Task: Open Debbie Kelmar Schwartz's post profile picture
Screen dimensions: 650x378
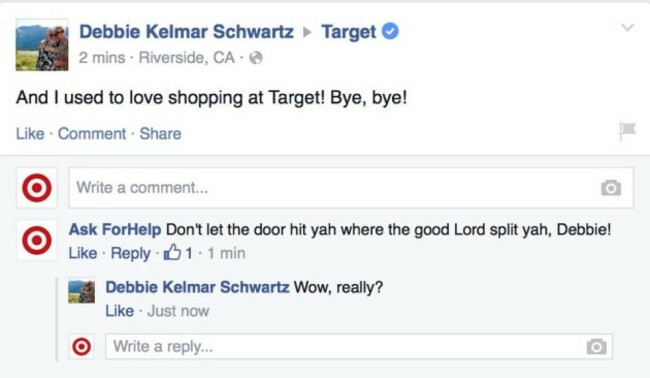Action: [42, 45]
